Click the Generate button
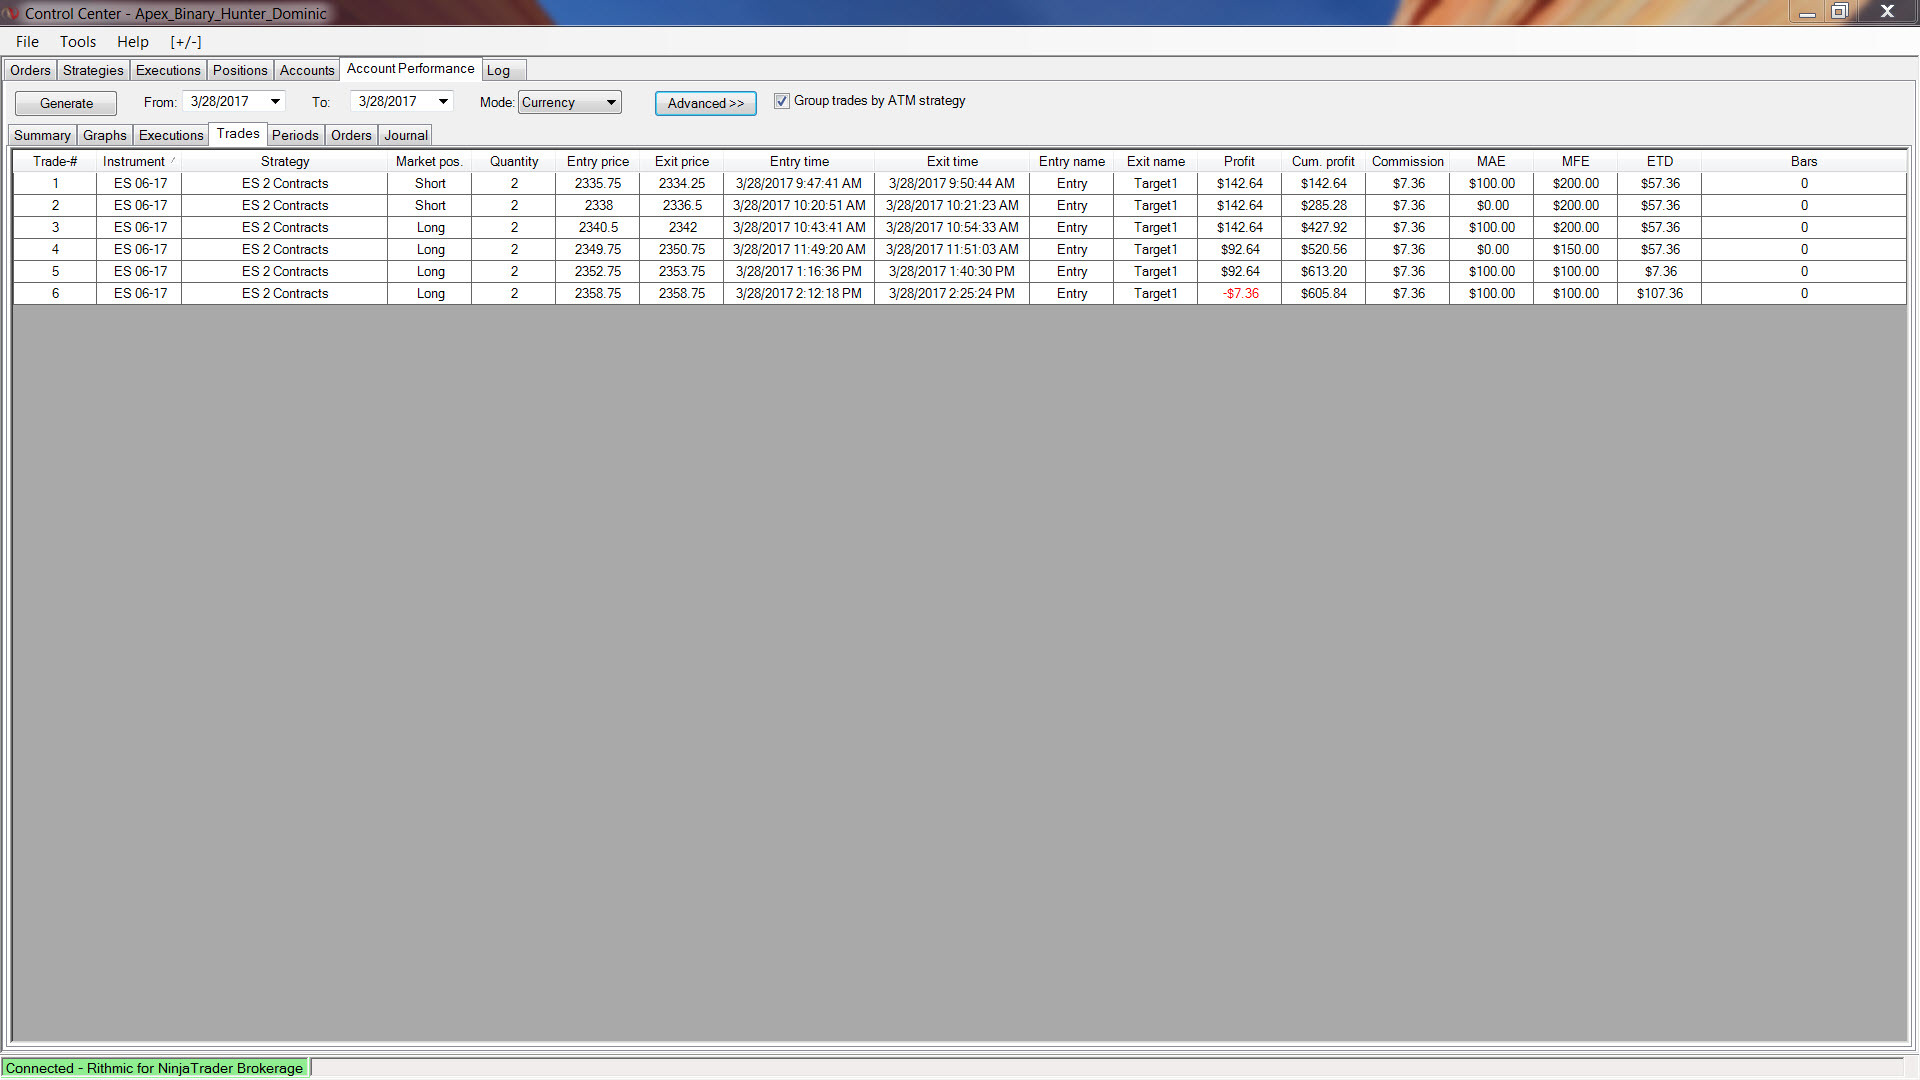1920x1080 pixels. [66, 103]
